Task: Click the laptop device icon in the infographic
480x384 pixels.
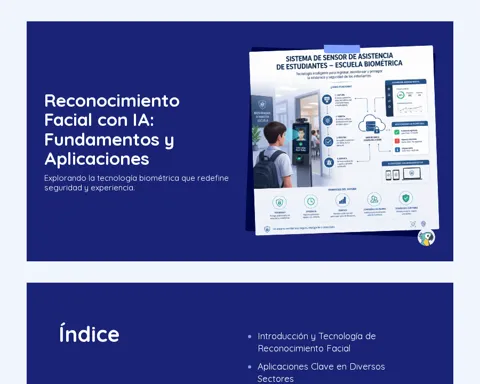Action: pyautogui.click(x=412, y=174)
